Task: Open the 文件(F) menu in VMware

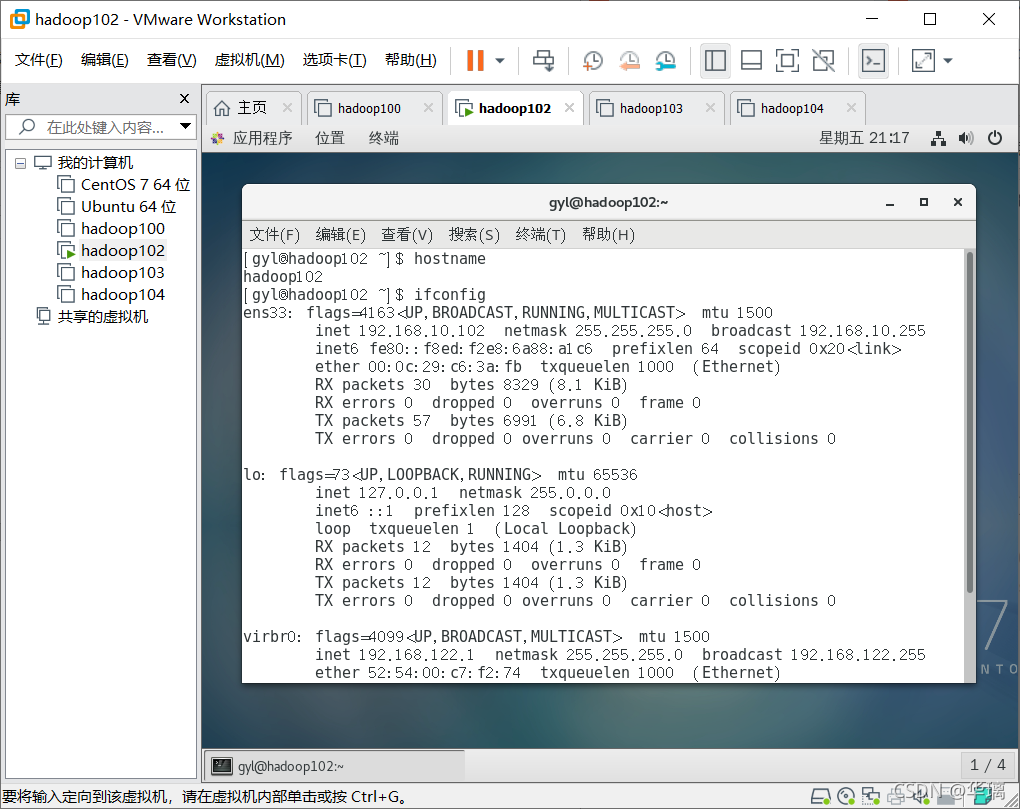Action: [x=38, y=60]
